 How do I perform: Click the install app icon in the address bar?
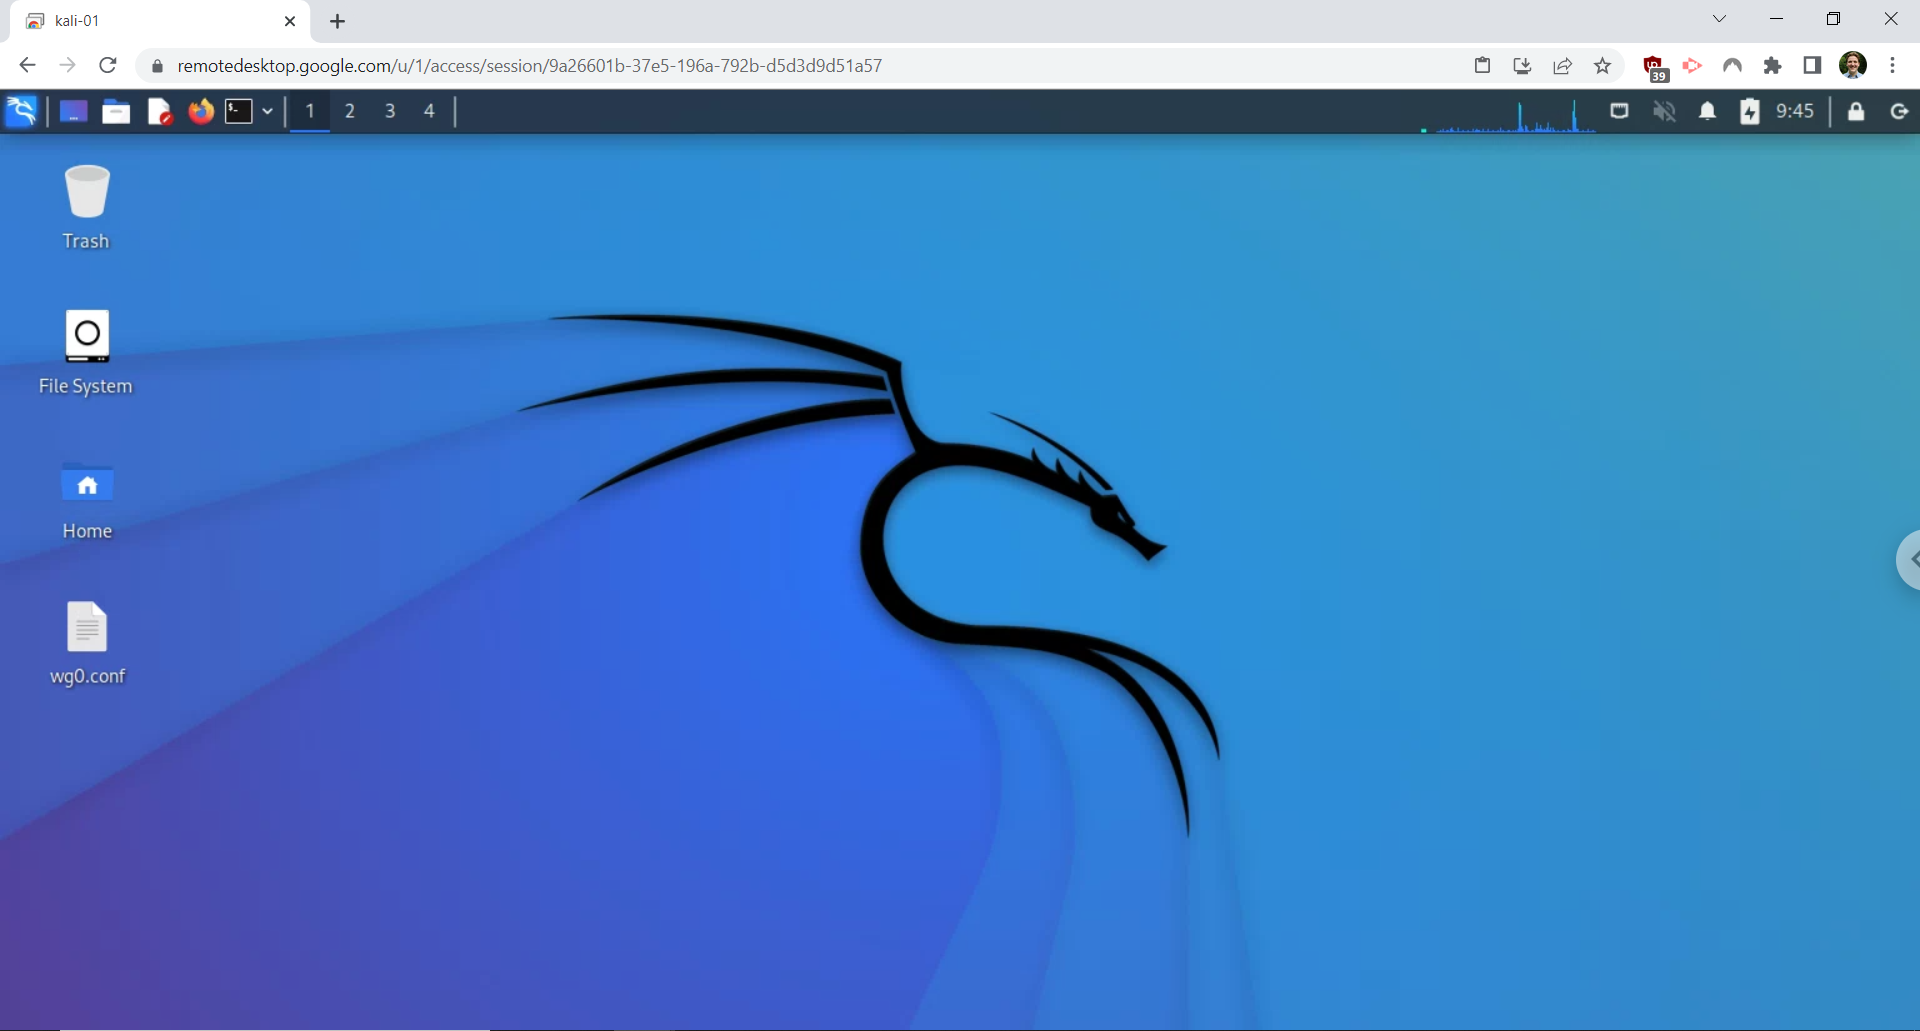coord(1522,65)
